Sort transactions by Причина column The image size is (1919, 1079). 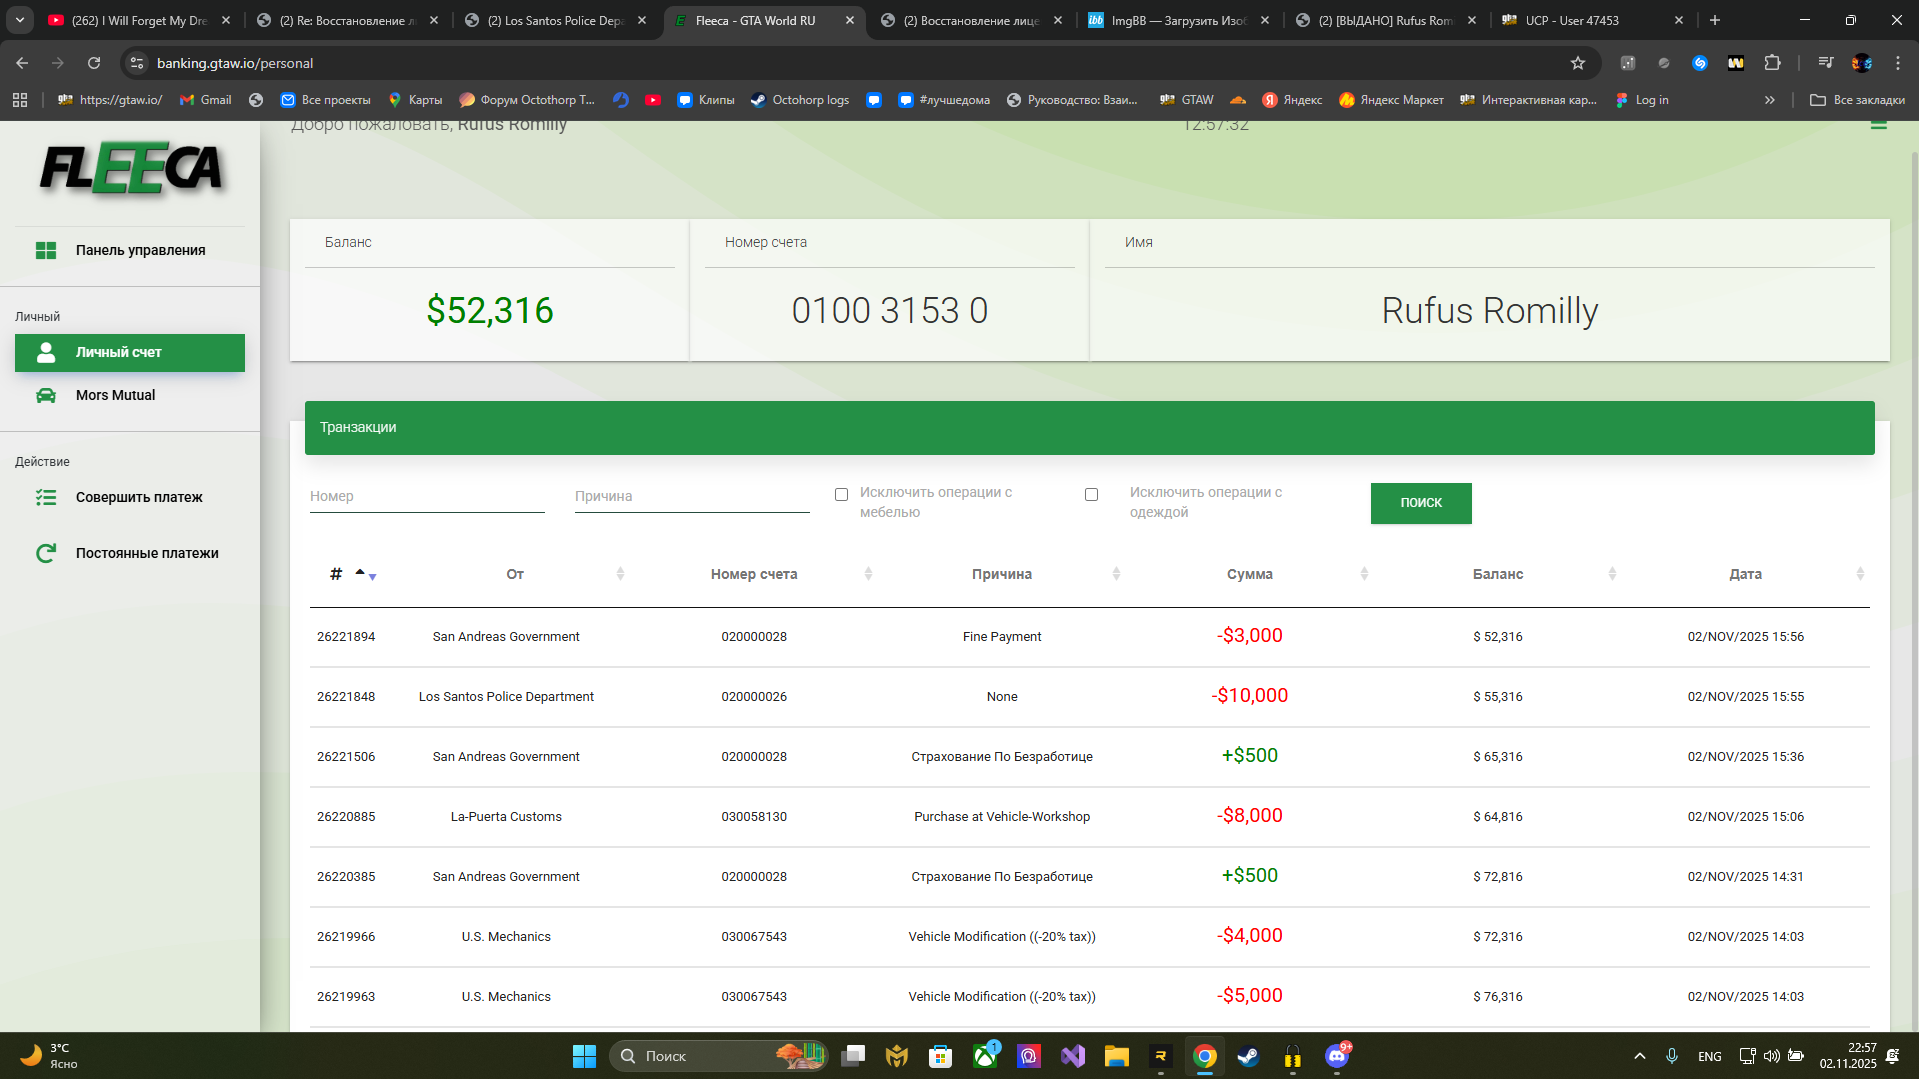click(1002, 574)
